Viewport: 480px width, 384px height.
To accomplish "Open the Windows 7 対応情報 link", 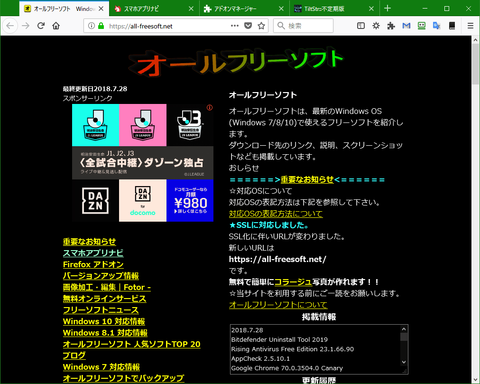I will tap(101, 367).
